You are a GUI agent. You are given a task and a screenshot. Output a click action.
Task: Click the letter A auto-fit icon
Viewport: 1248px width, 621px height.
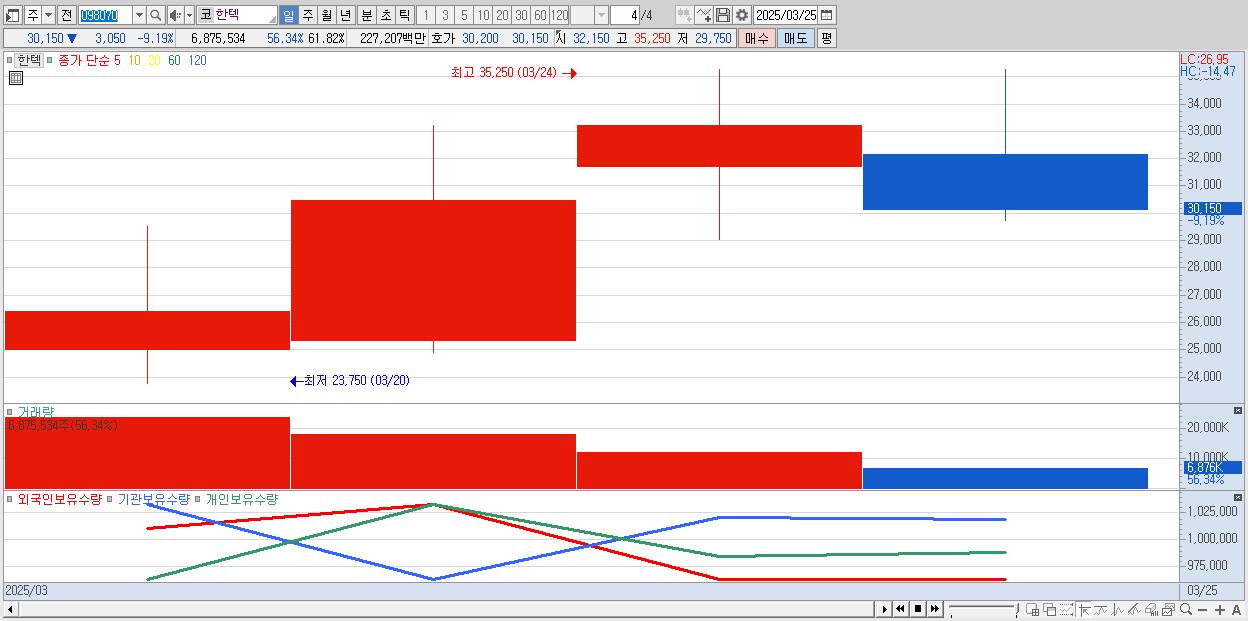pos(1237,610)
